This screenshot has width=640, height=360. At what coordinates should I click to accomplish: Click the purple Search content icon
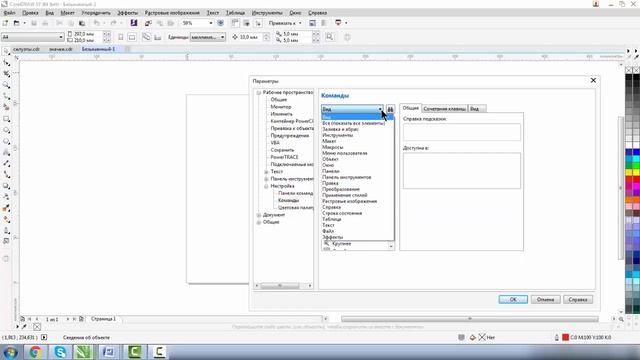pyautogui.click(x=134, y=23)
